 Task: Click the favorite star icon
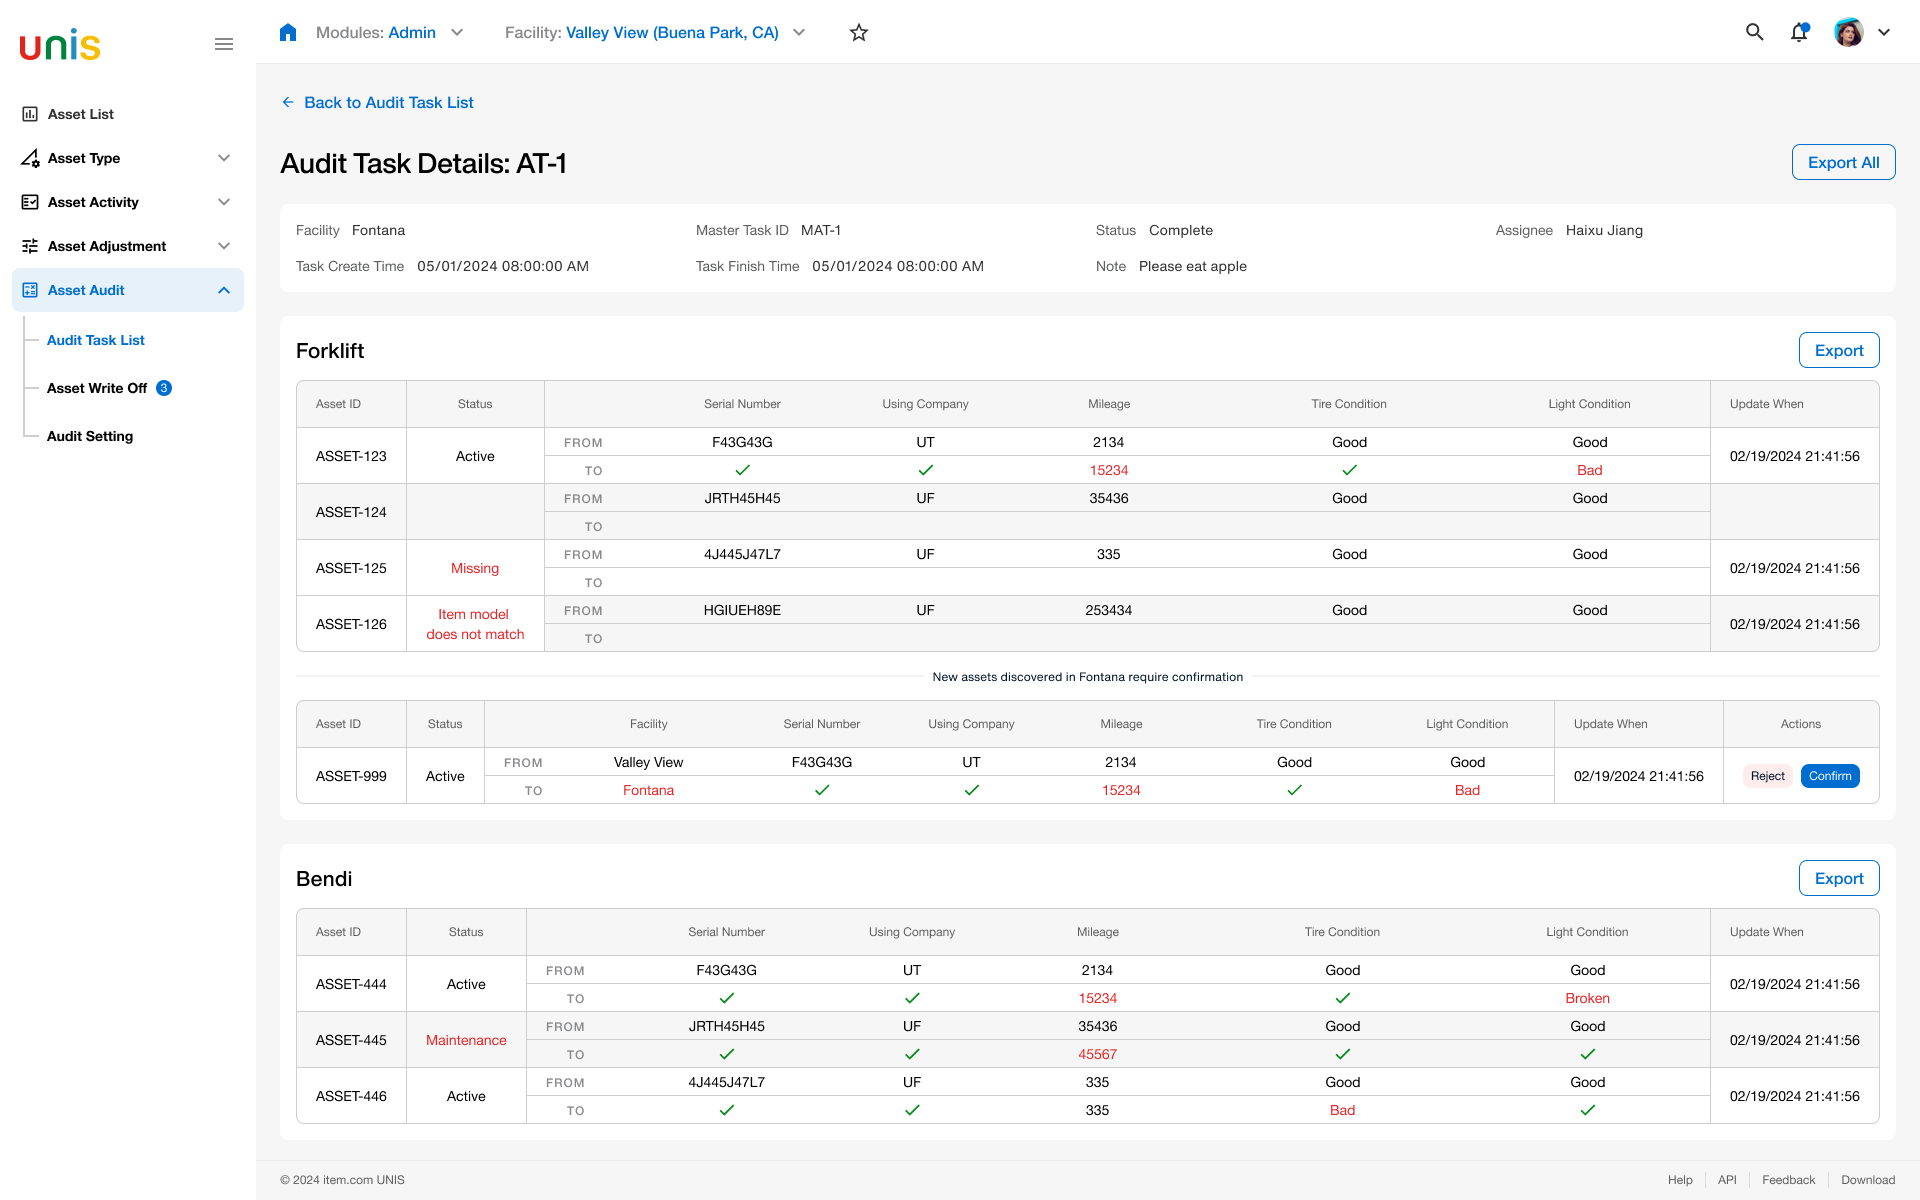tap(859, 32)
